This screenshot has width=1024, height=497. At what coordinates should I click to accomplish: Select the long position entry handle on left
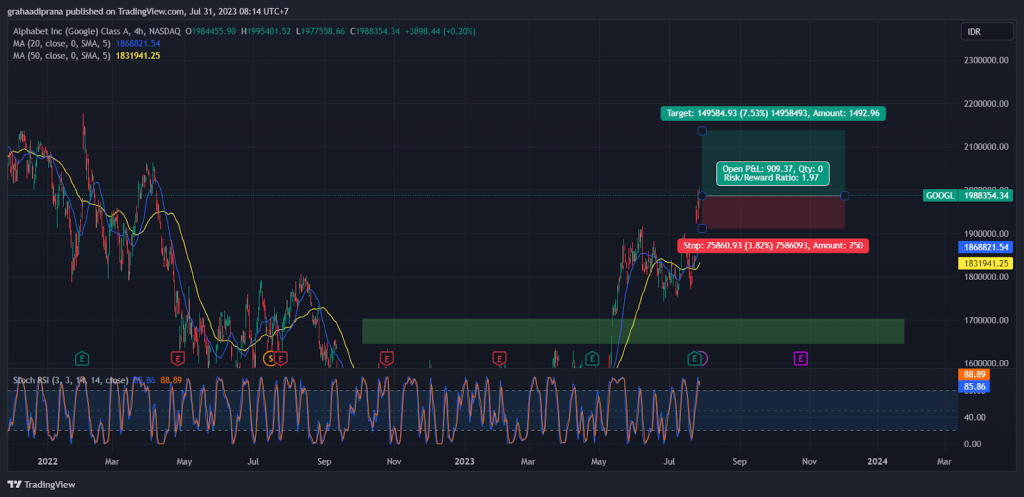pyautogui.click(x=702, y=196)
